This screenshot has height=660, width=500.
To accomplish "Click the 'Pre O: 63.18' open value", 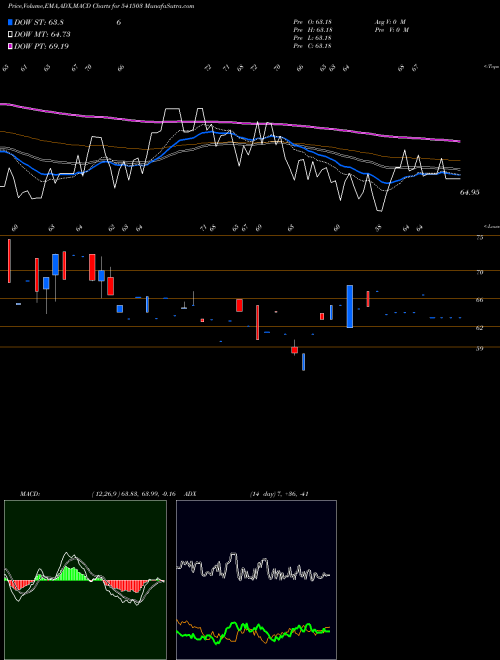I will (313, 21).
